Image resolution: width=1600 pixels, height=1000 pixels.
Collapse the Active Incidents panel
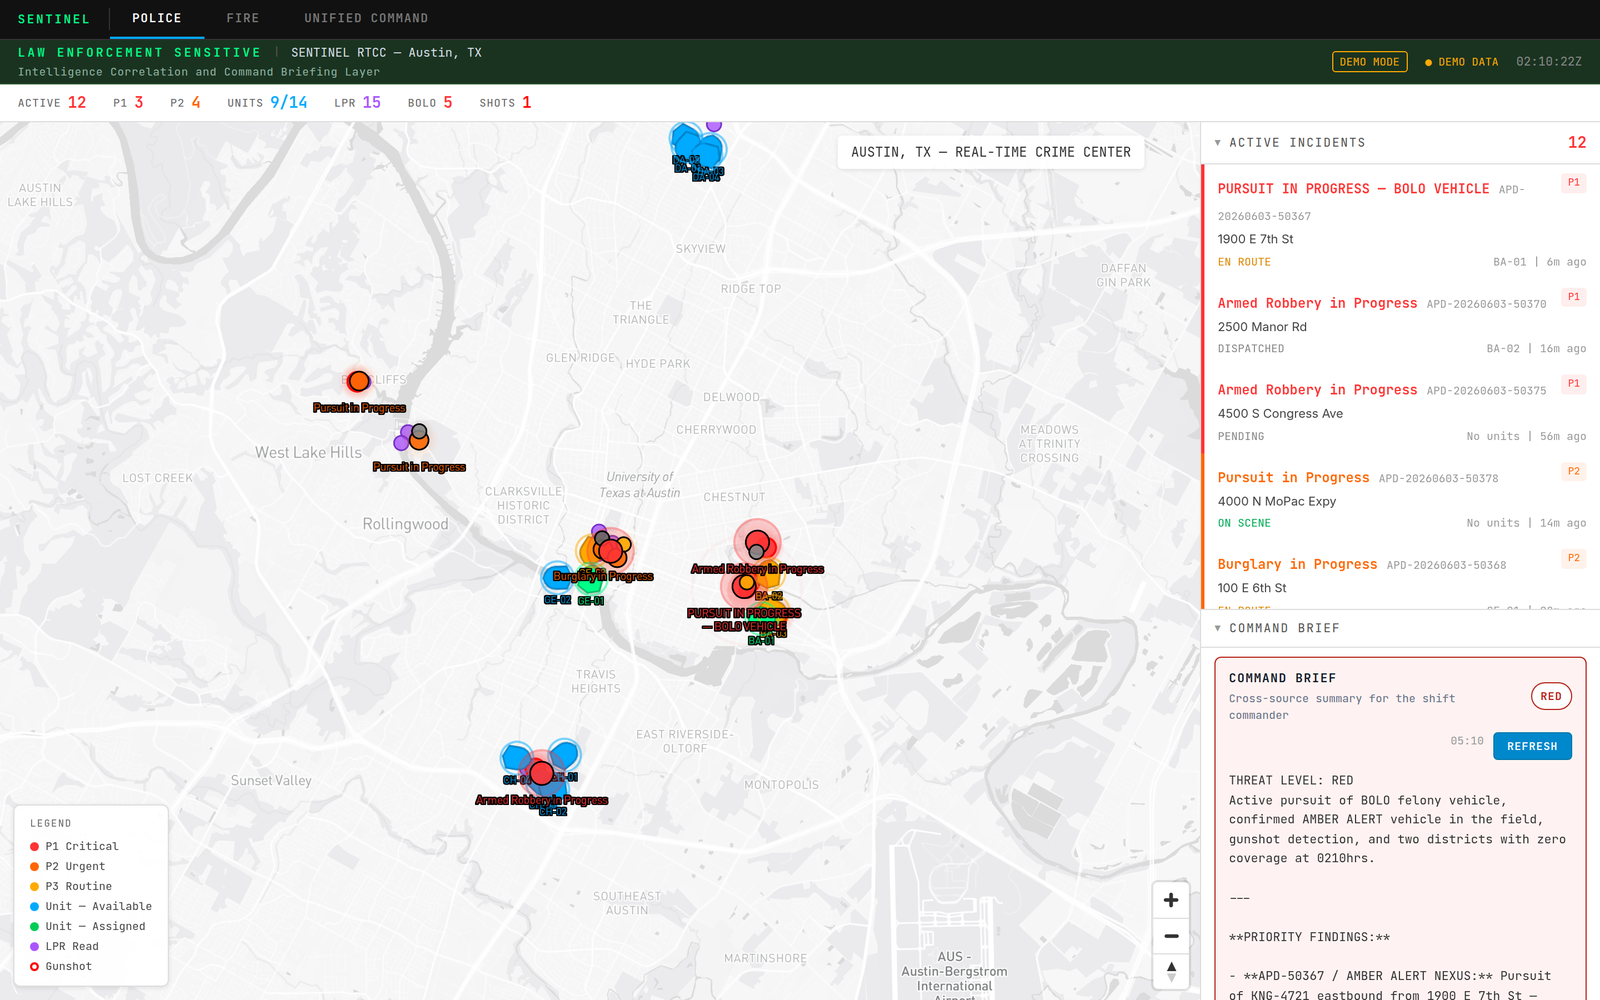point(1217,143)
